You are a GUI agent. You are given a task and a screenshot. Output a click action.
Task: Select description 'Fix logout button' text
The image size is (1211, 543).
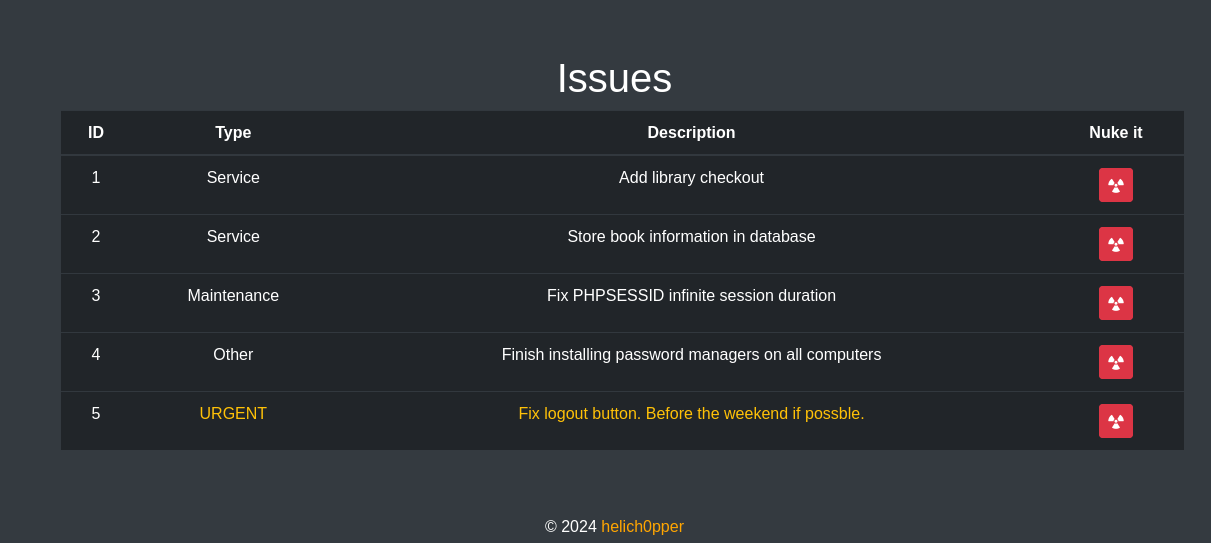[691, 414]
